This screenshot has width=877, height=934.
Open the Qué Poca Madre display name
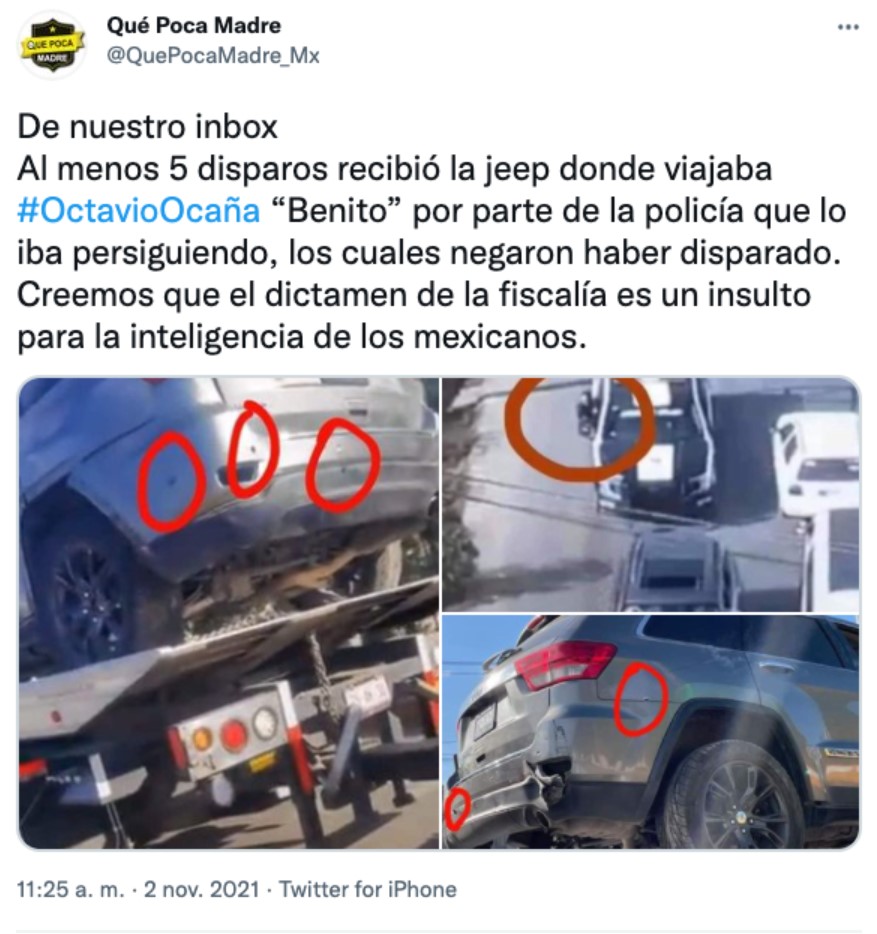tap(194, 25)
